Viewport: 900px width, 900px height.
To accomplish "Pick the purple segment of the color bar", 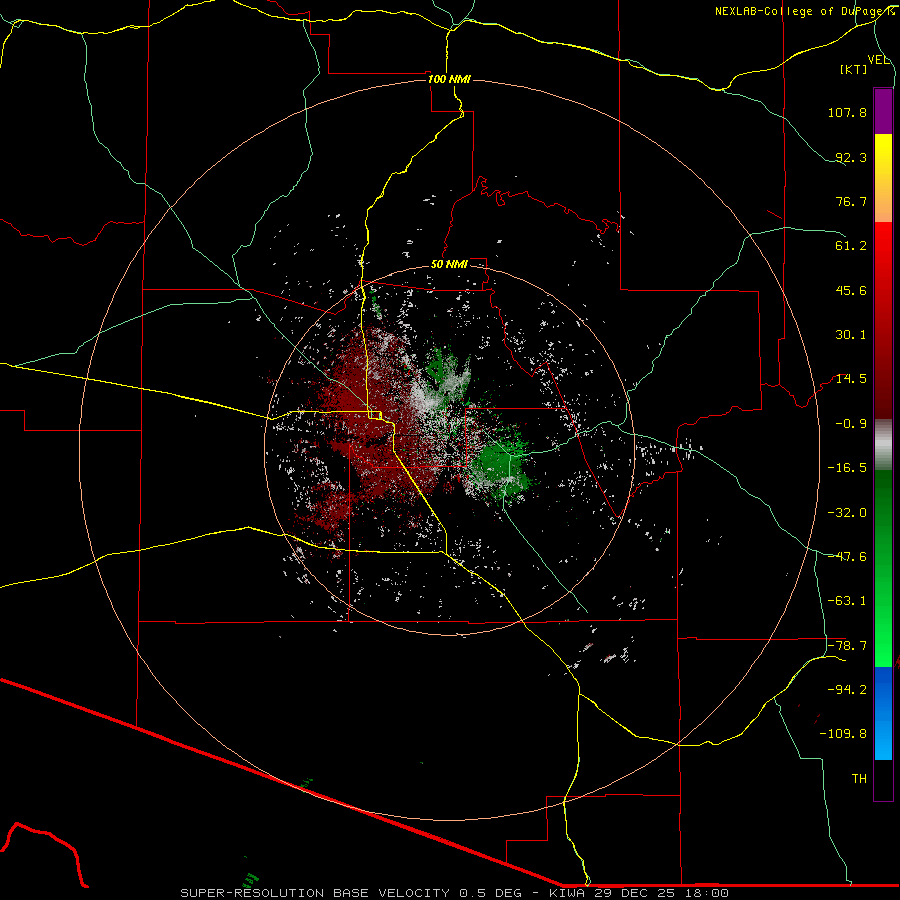I will [883, 111].
